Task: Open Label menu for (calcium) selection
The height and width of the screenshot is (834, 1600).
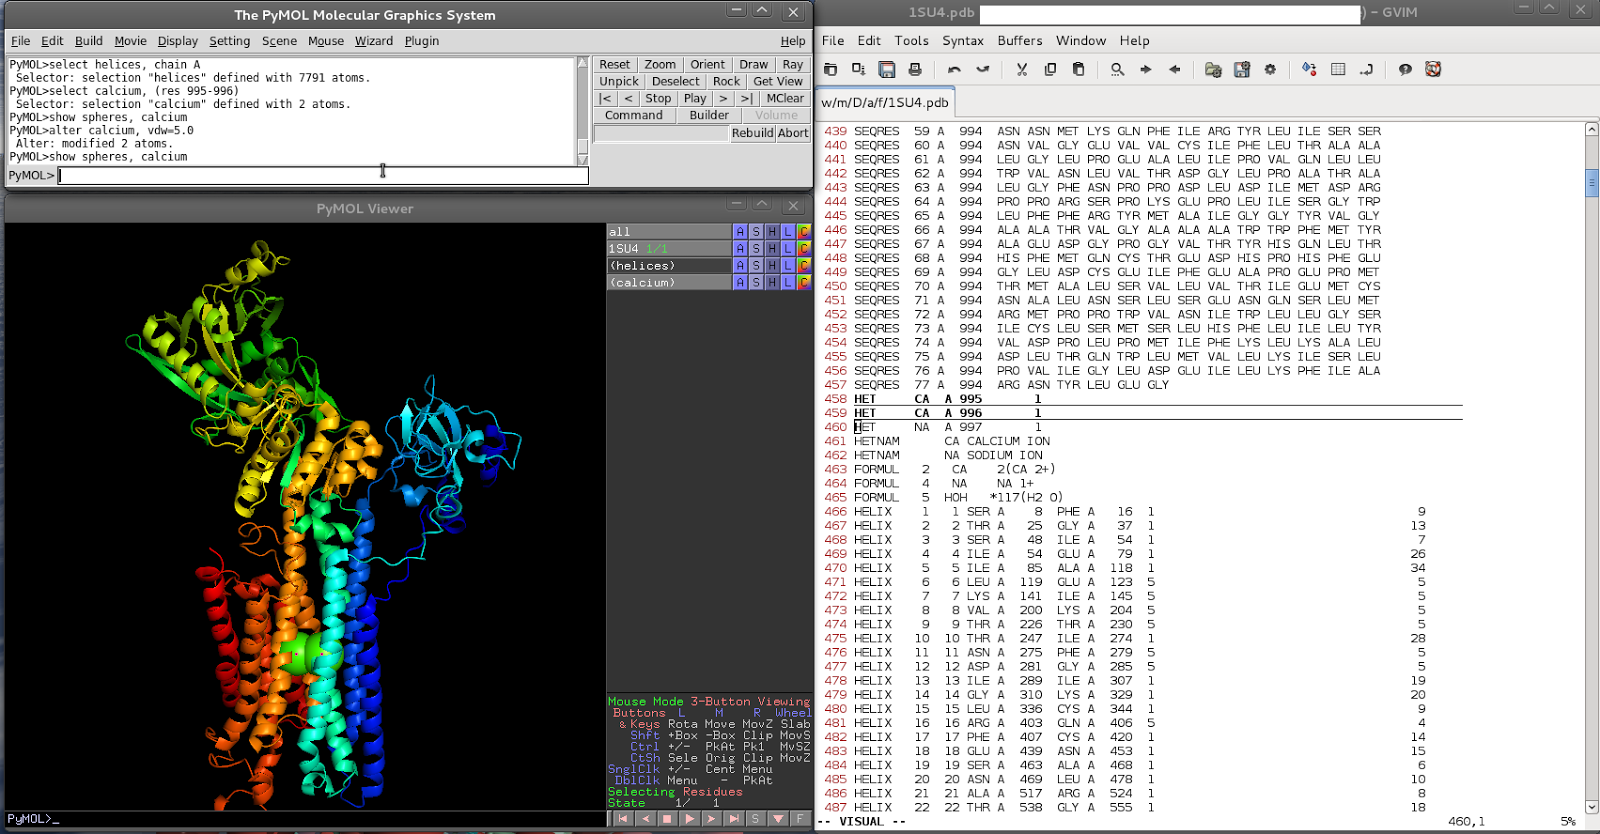Action: click(788, 282)
